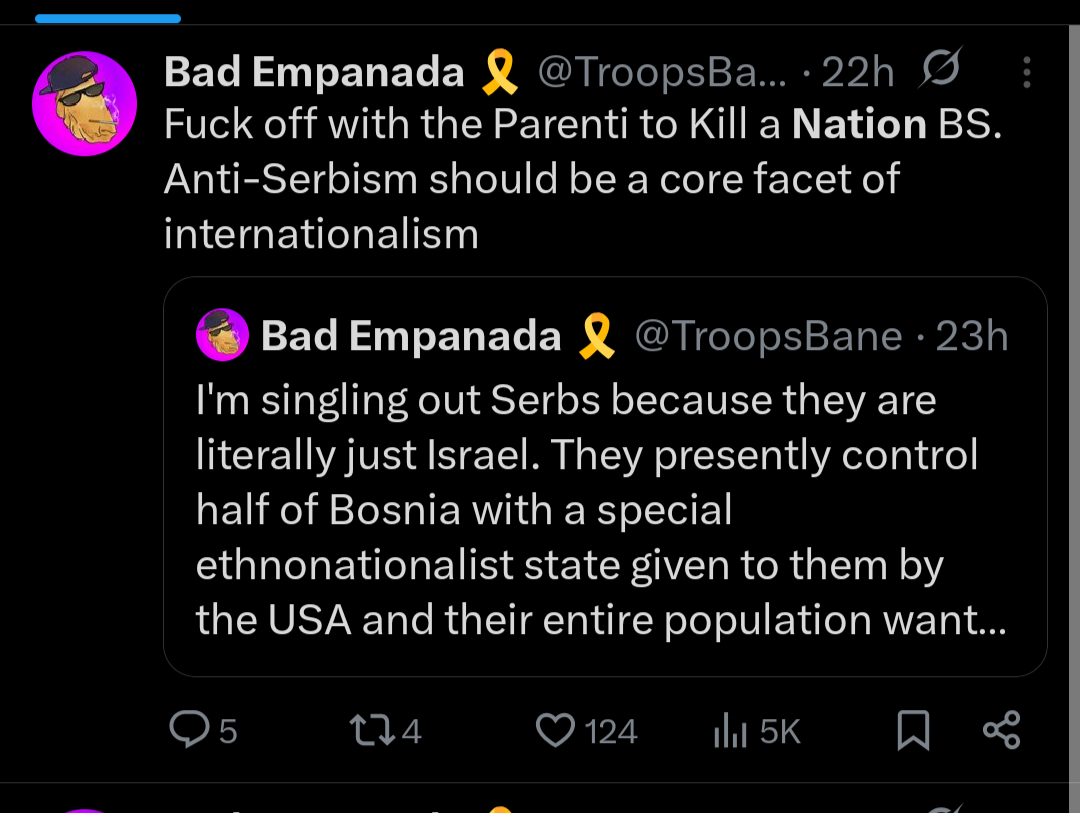Viewport: 1080px width, 813px height.
Task: Click the truncated @TroopsBa... handle
Action: tap(662, 72)
